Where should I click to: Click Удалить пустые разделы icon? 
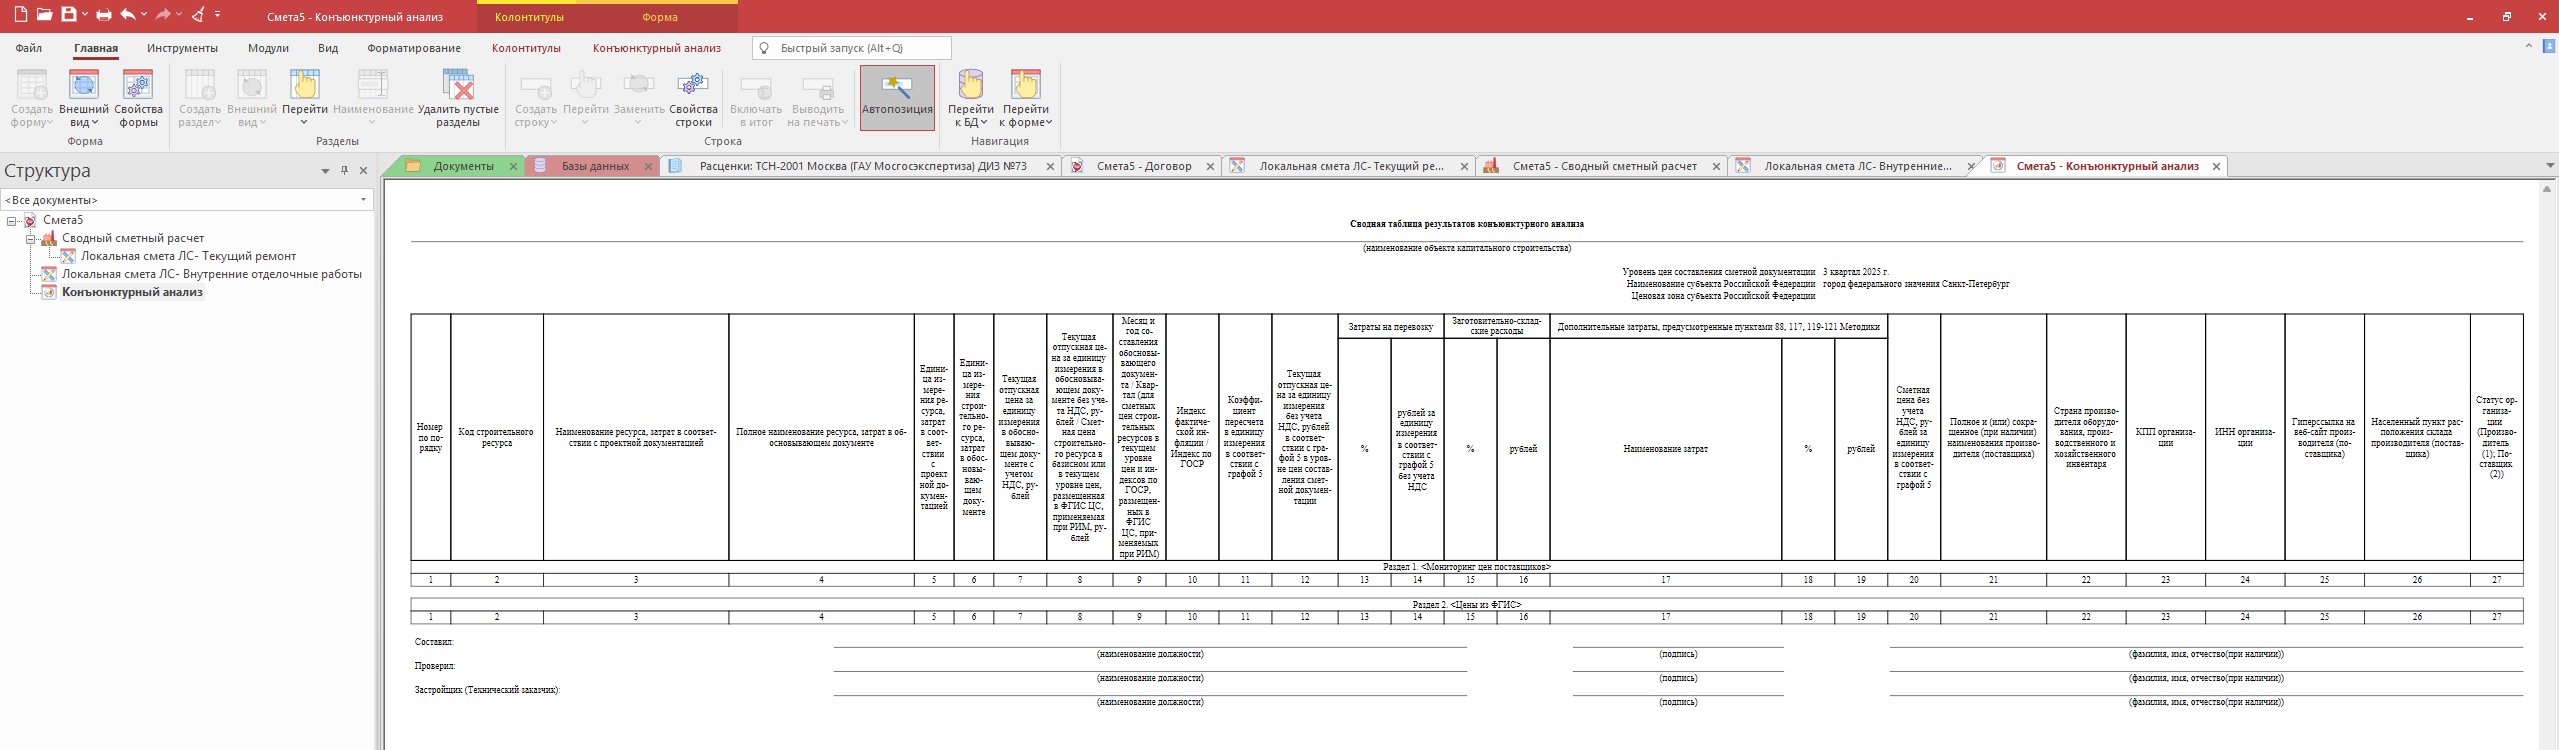pyautogui.click(x=458, y=86)
